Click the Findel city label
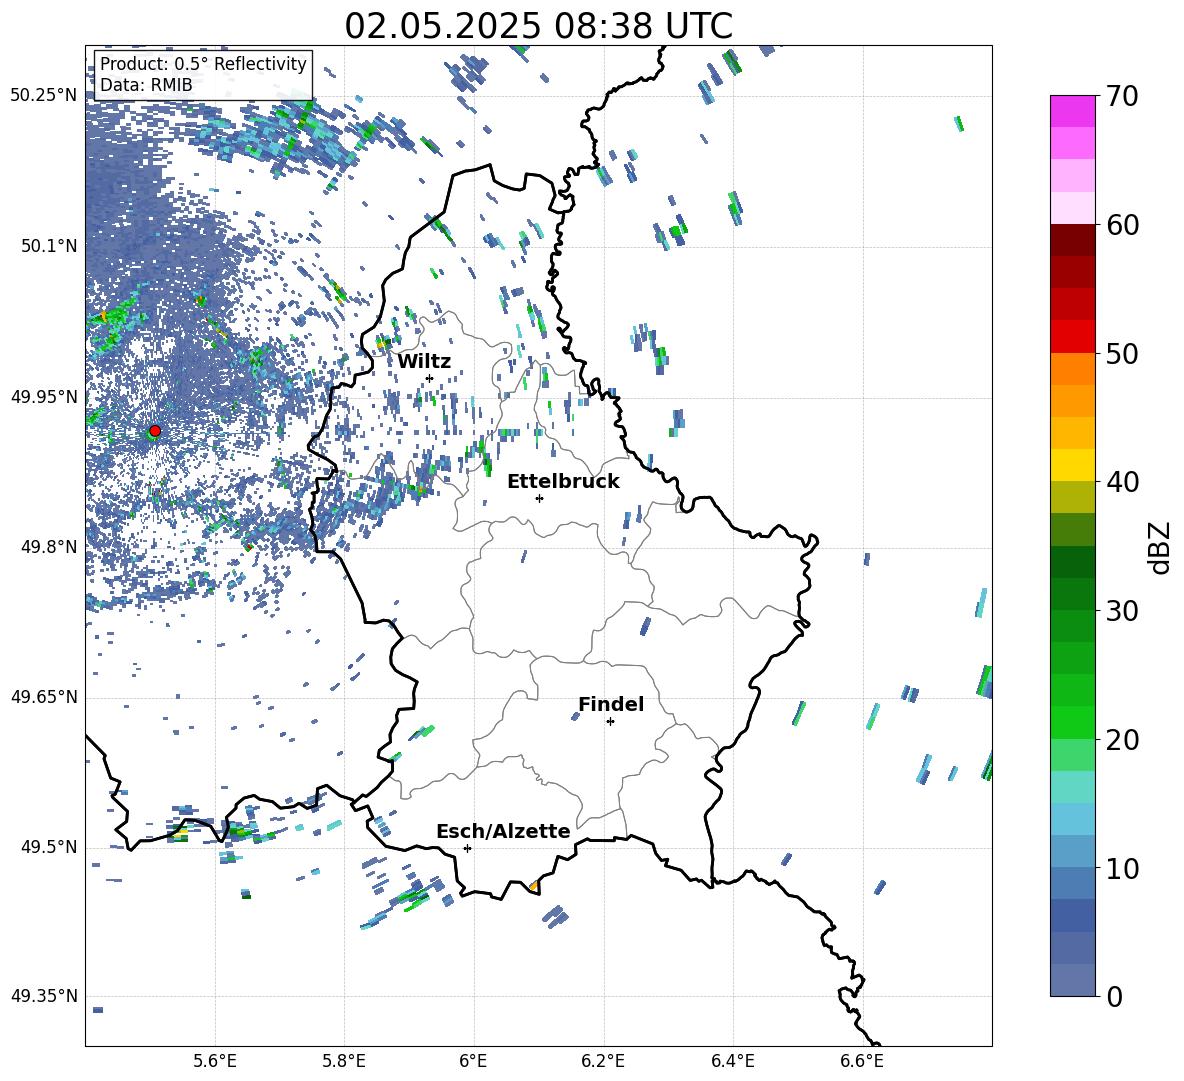This screenshot has width=1184, height=1081. tap(611, 704)
